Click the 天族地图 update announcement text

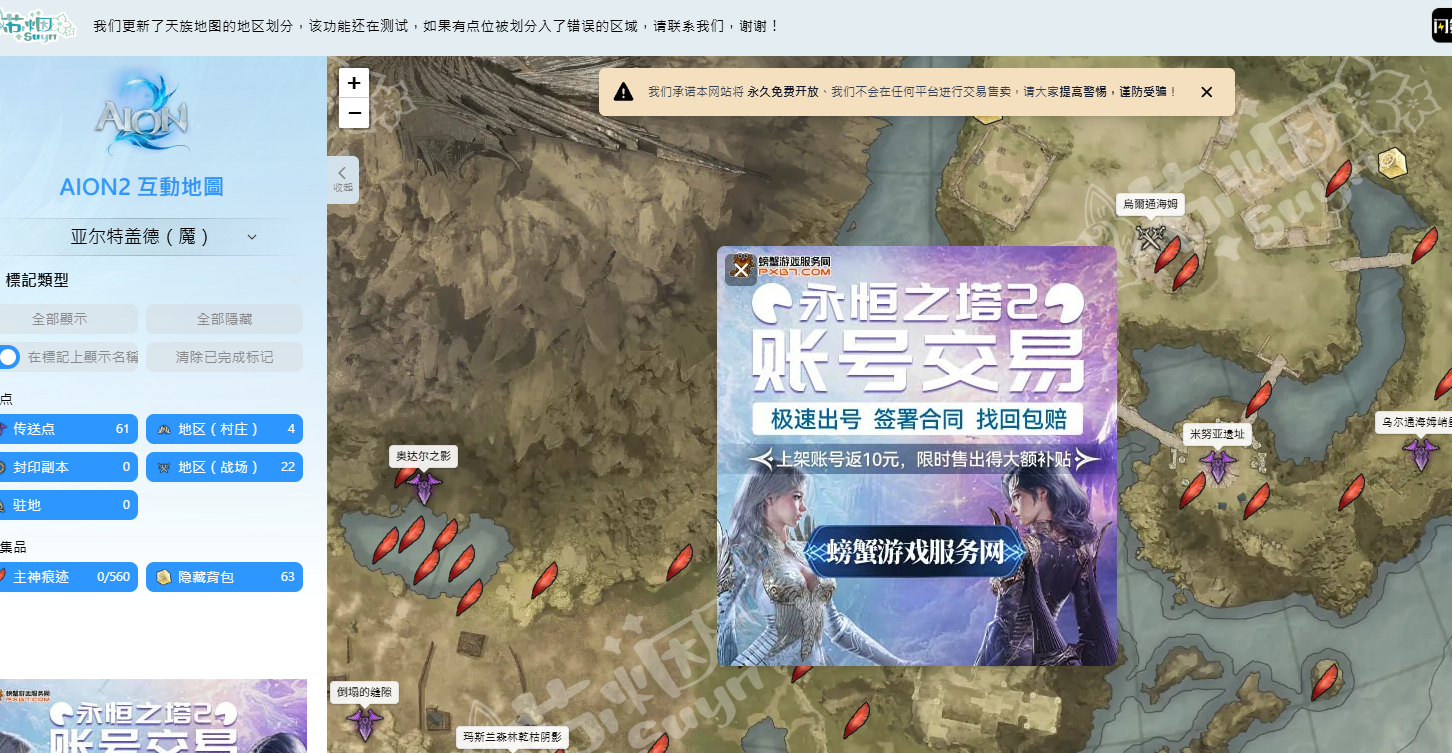[436, 25]
